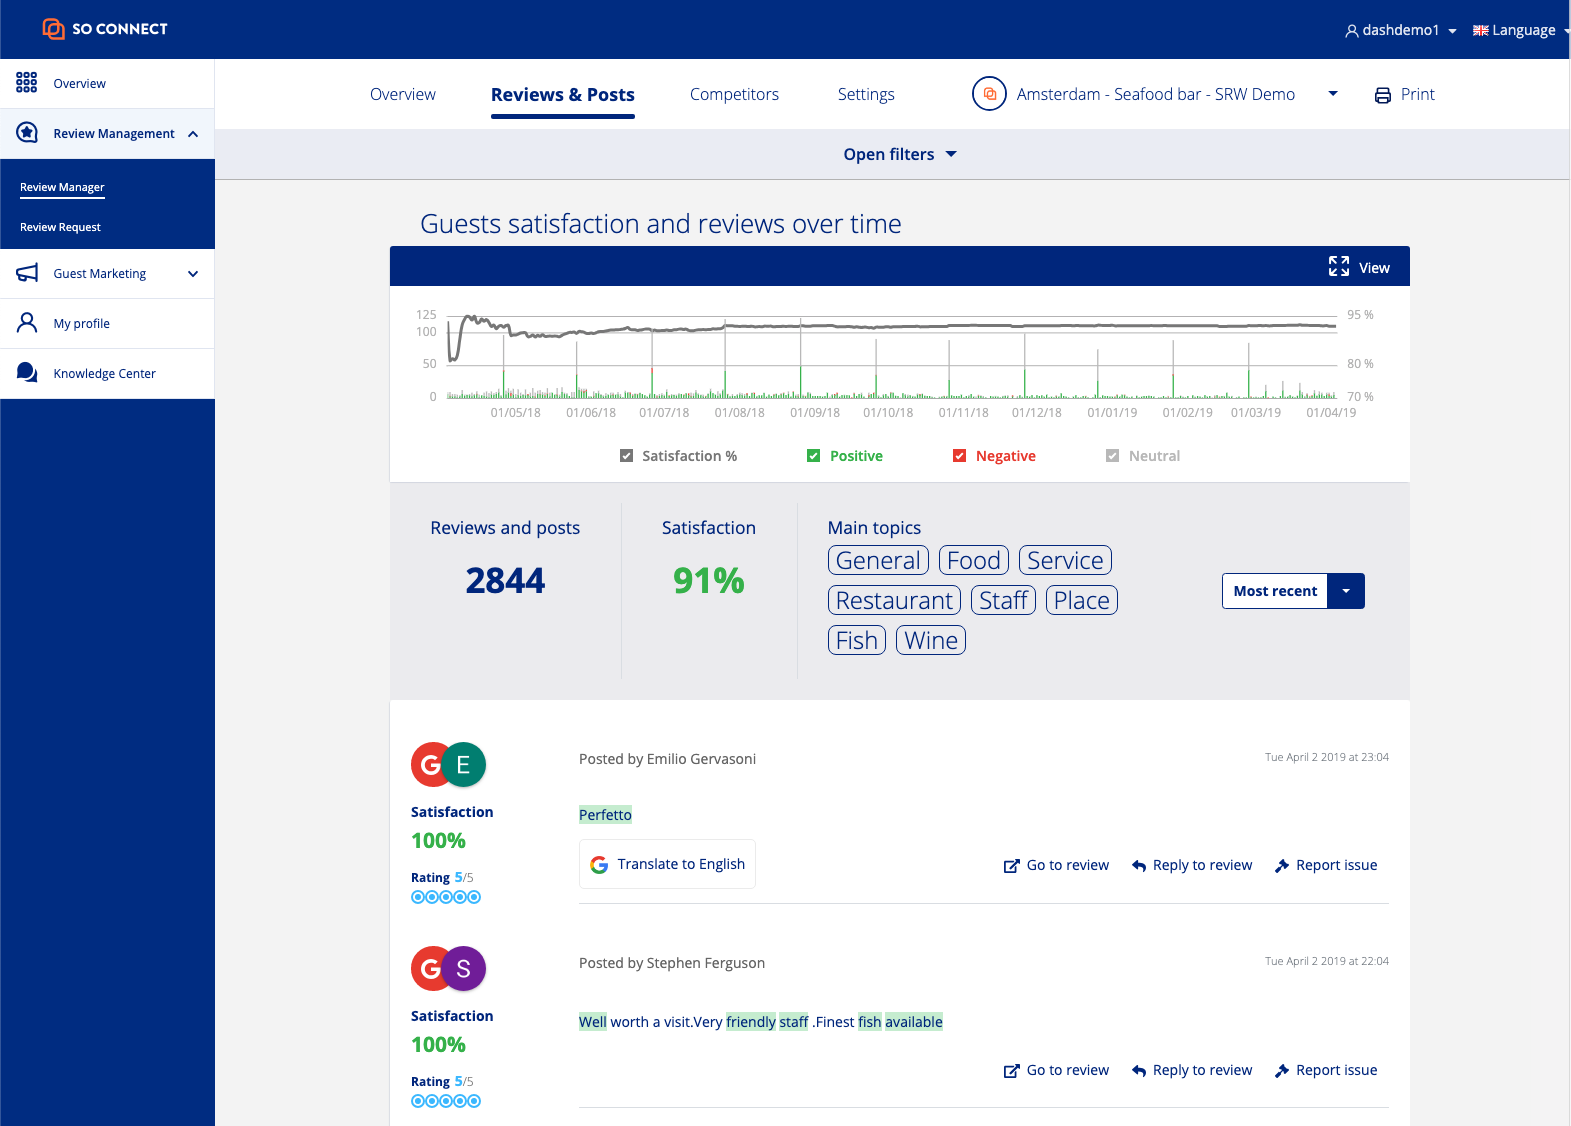
Task: Click the Knowledge Center chat bubbles icon
Action: coord(27,373)
